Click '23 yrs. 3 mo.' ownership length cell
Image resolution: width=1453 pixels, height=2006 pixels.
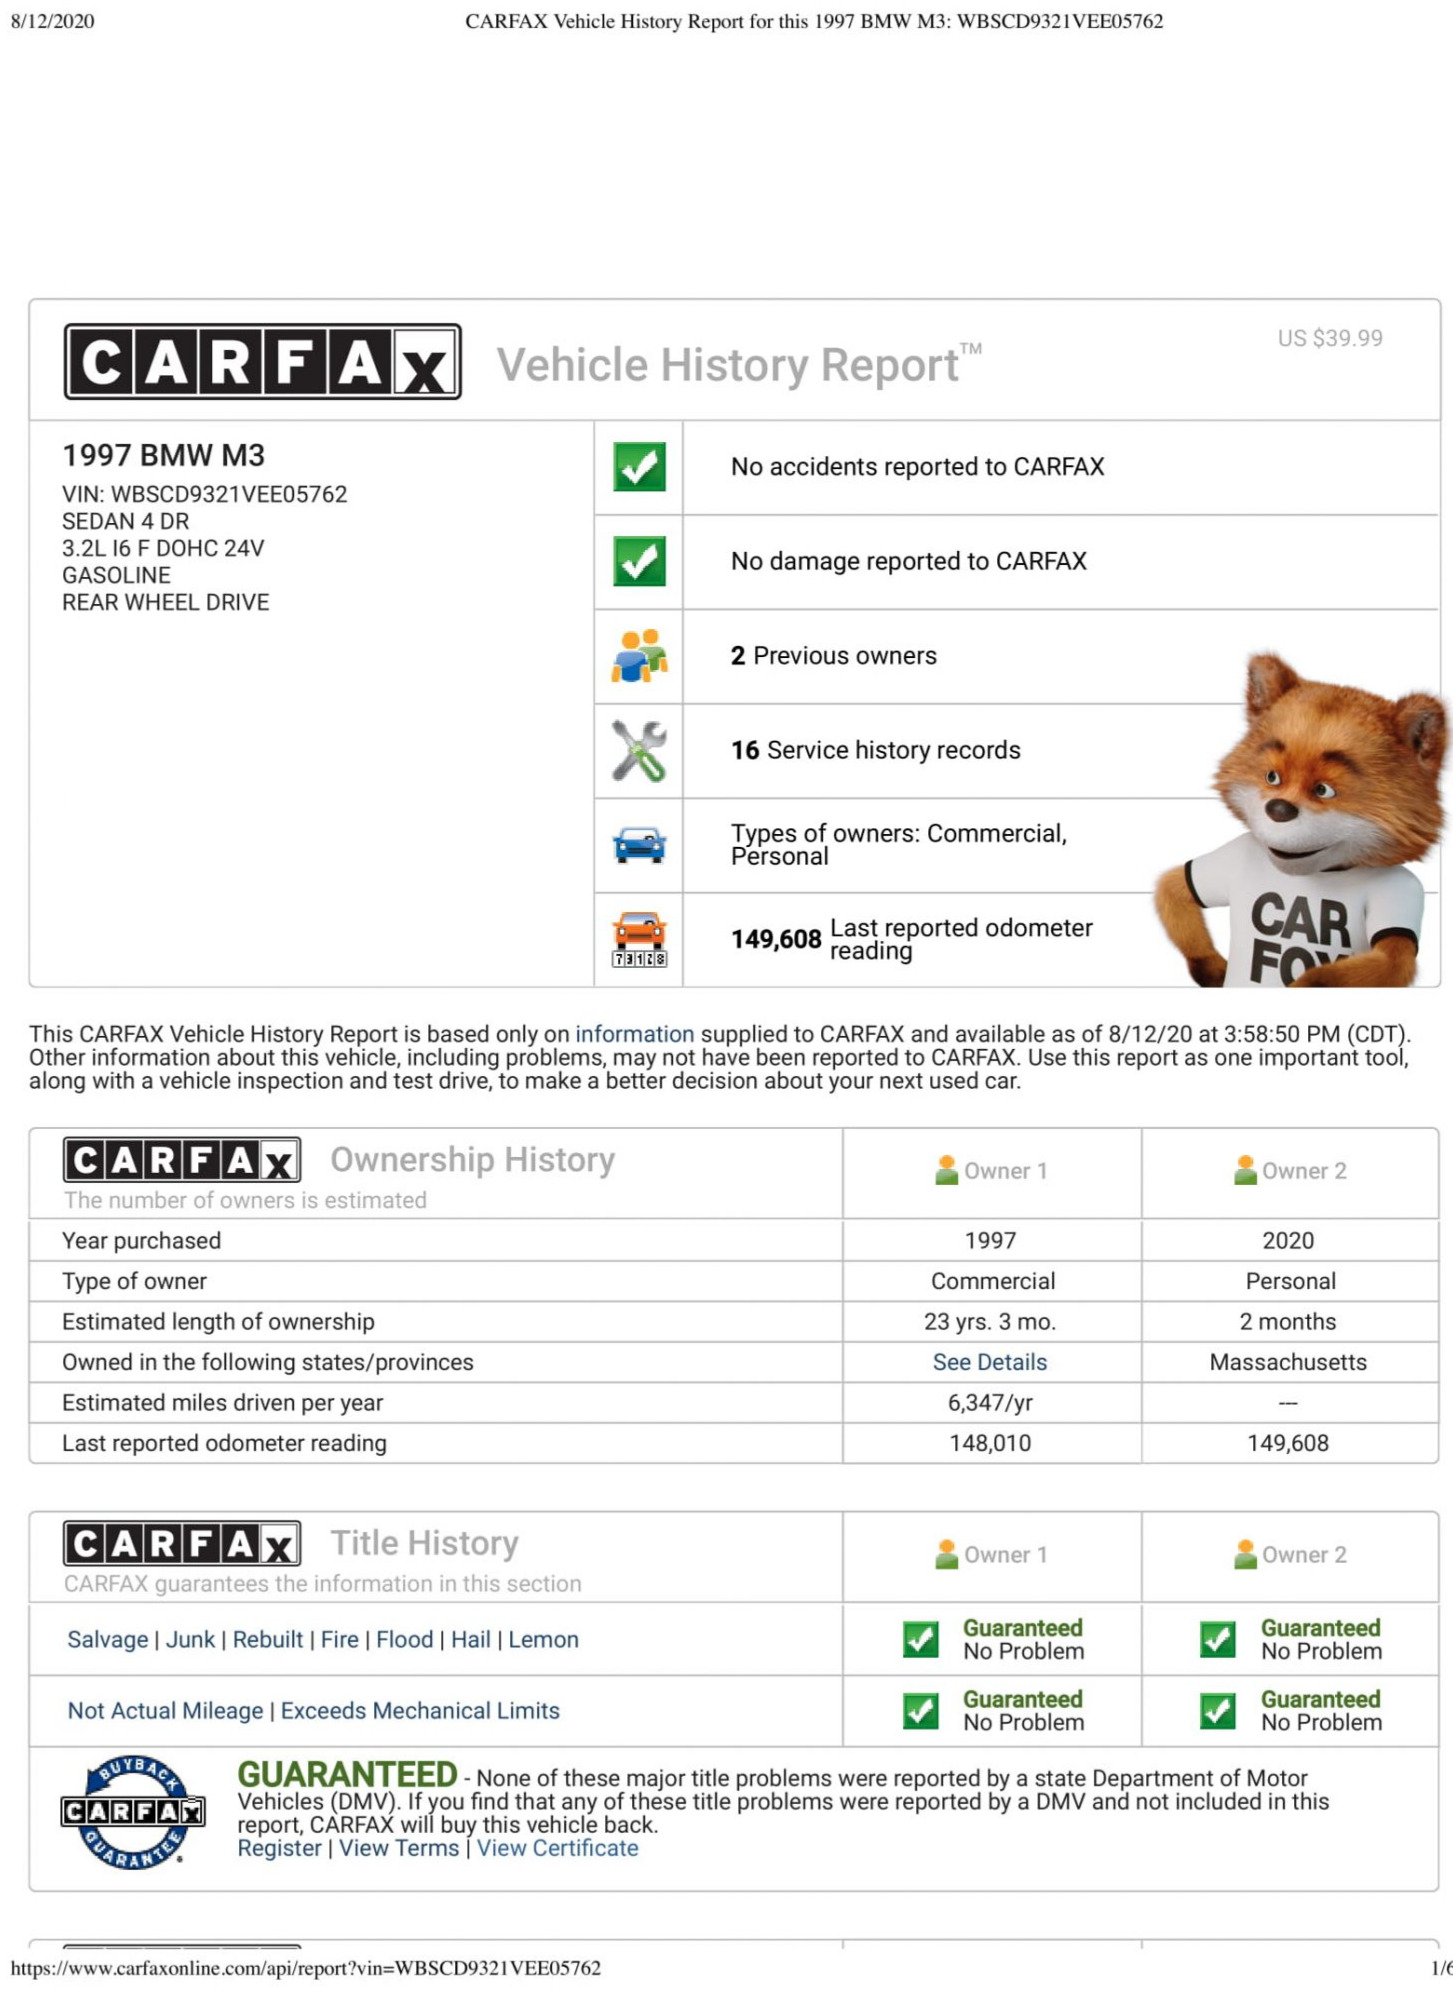tap(990, 1322)
